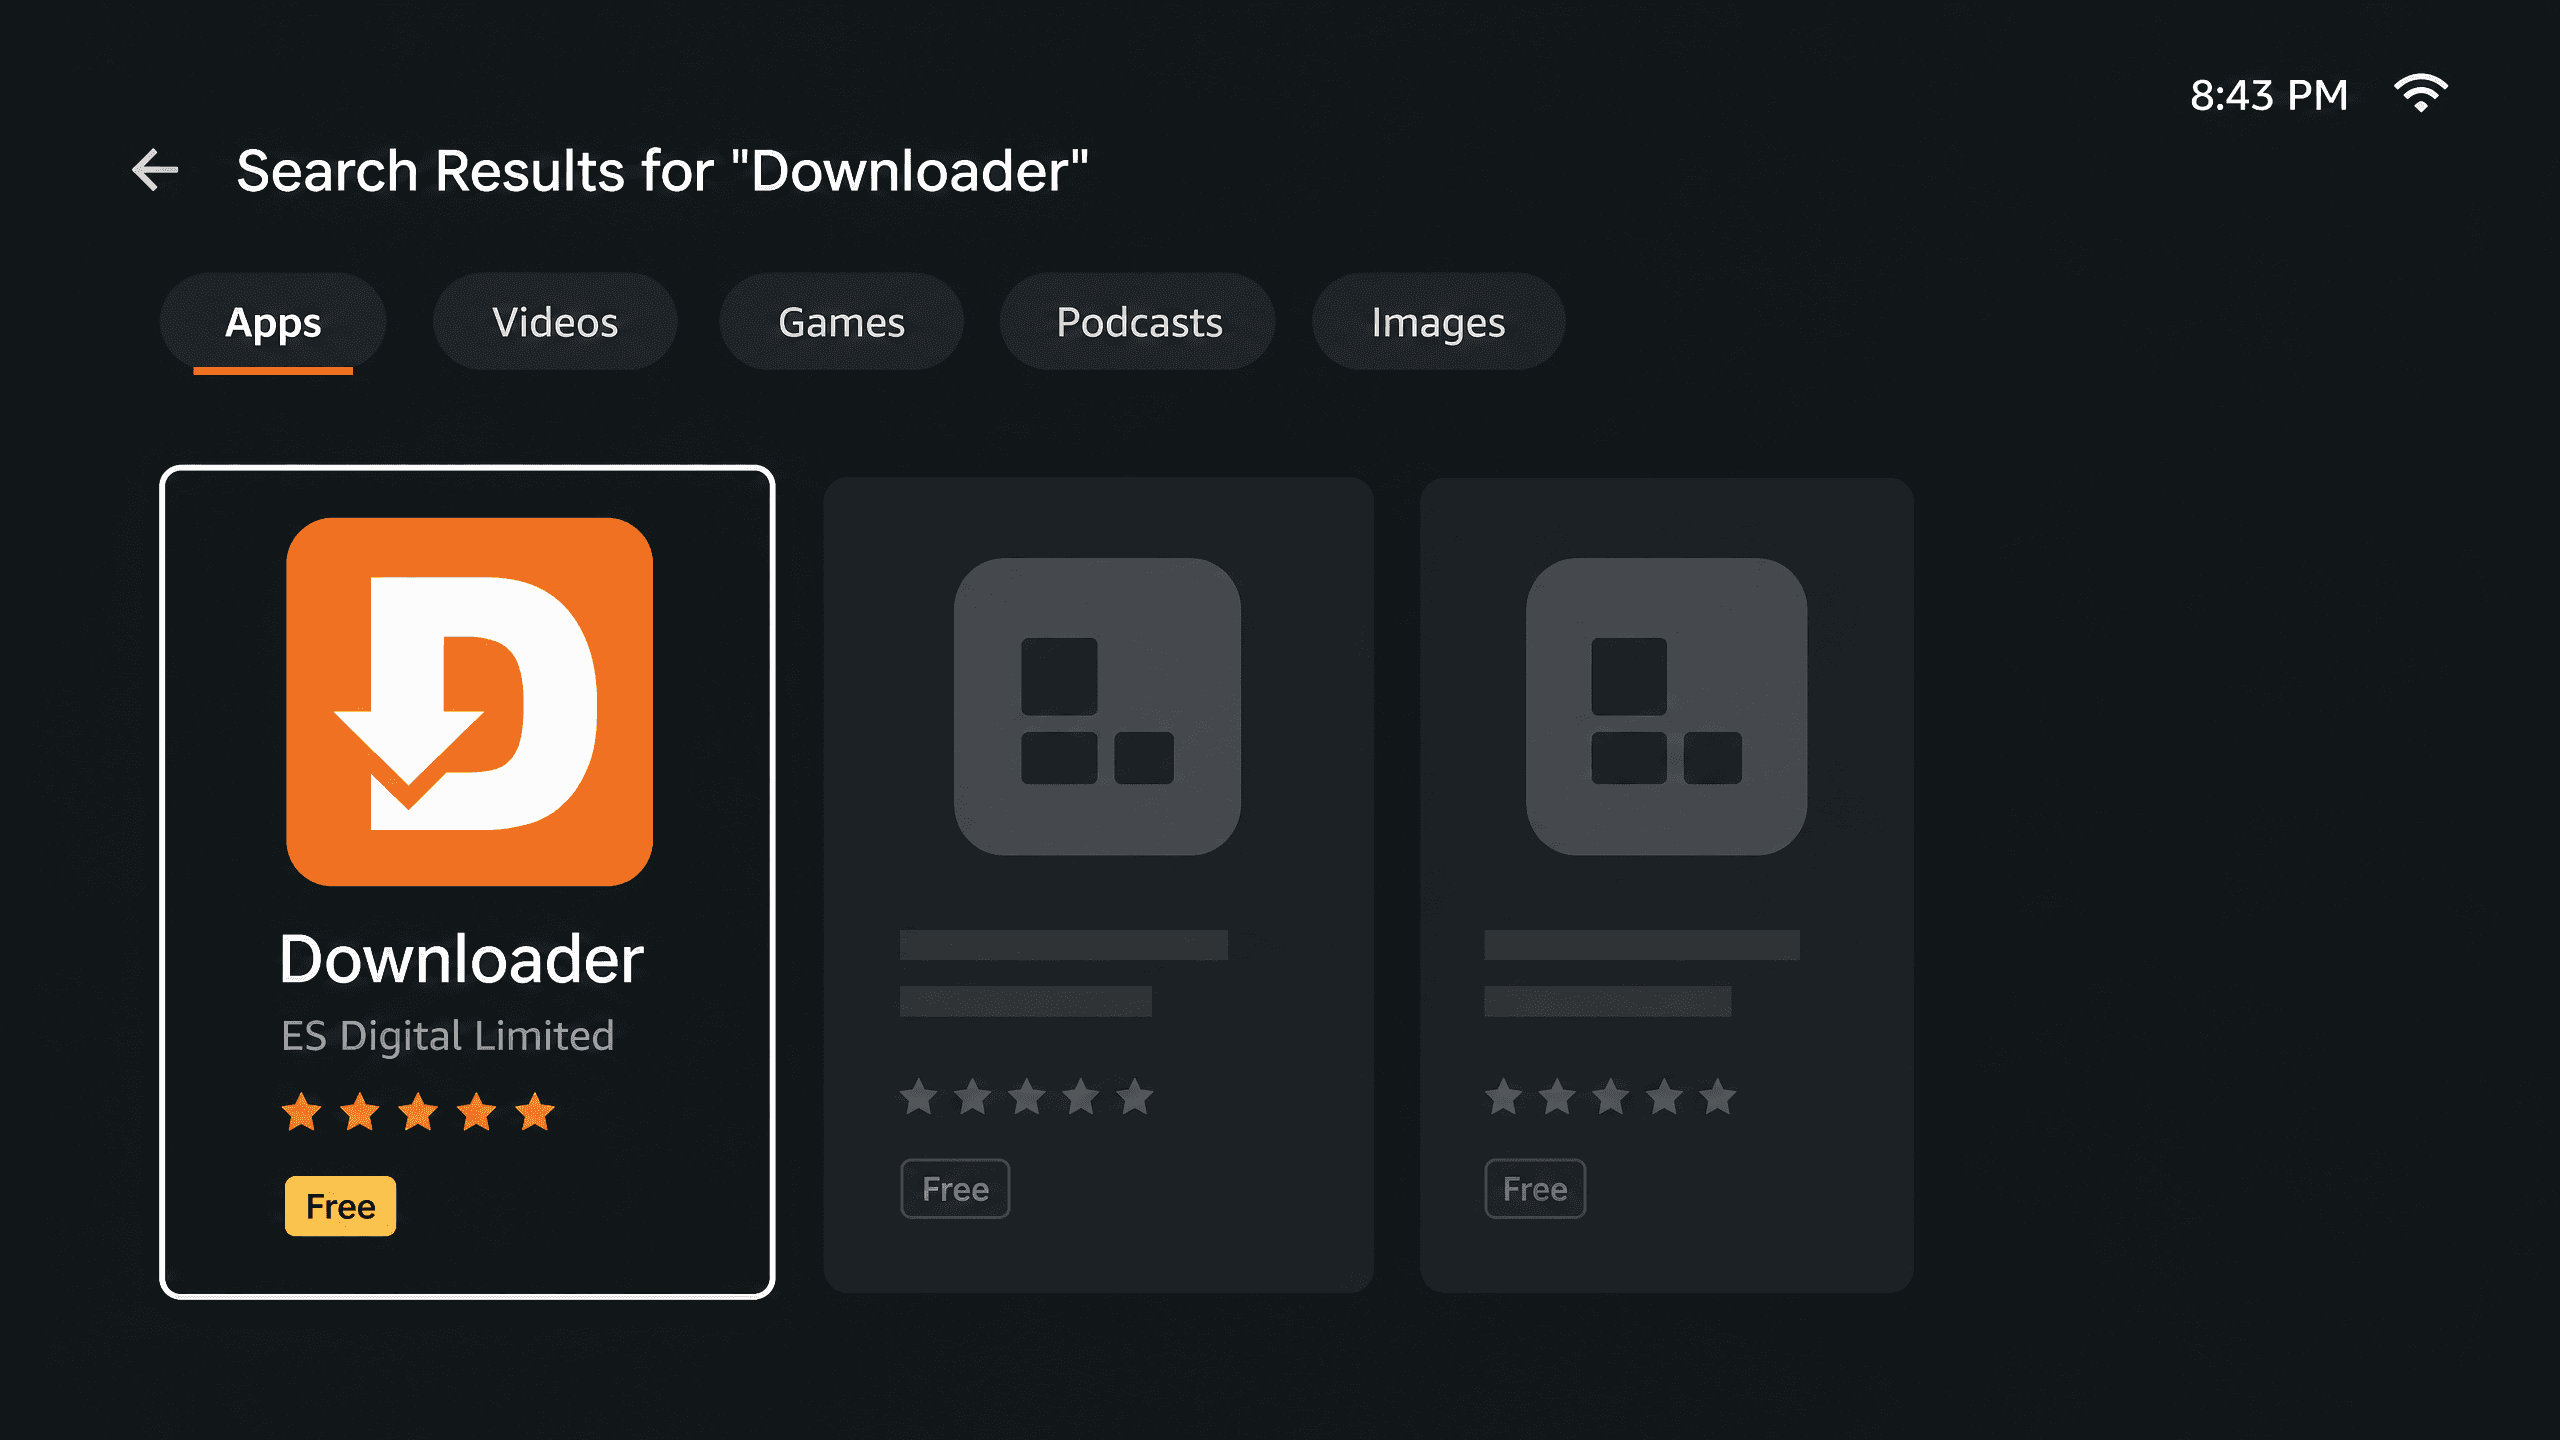This screenshot has width=2560, height=1440.
Task: Click the Search Results for "Downloader" heading
Action: (x=662, y=170)
